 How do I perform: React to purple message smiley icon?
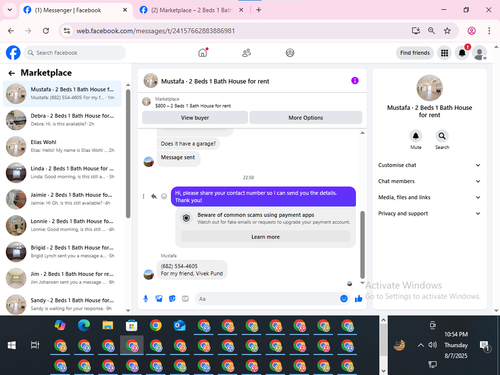[x=164, y=196]
